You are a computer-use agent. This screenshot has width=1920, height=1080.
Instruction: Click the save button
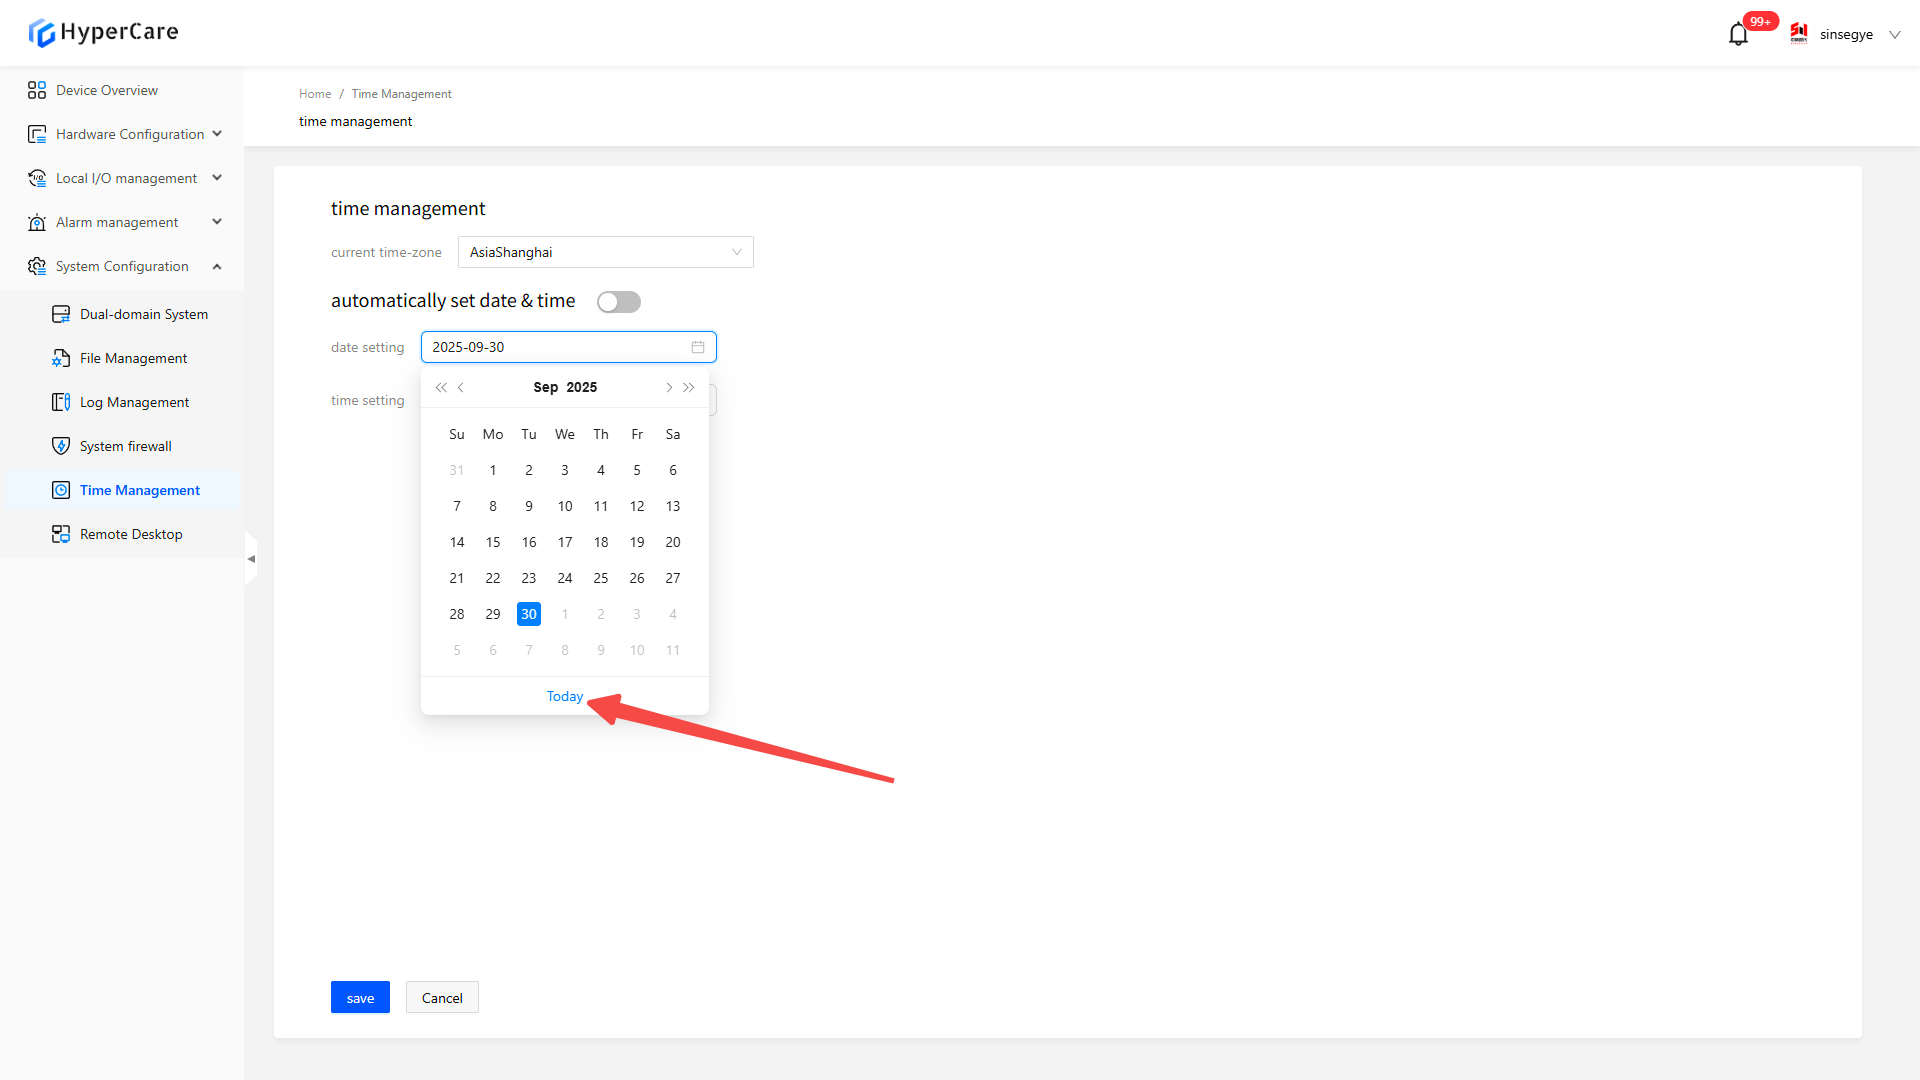pos(360,998)
